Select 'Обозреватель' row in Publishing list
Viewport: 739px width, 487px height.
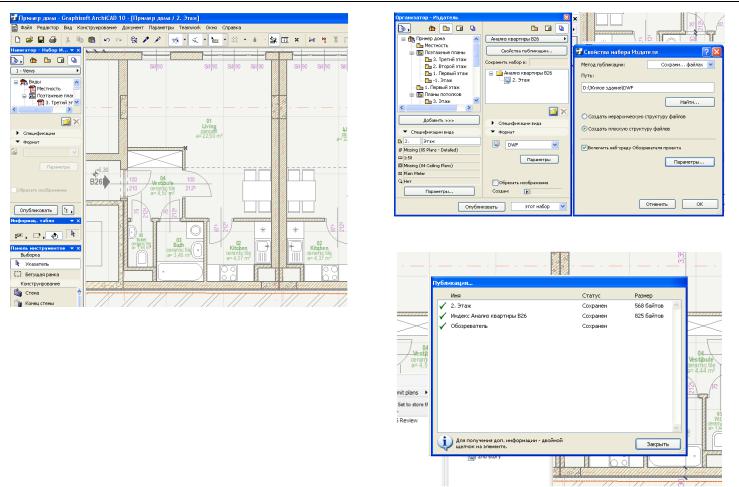tap(555, 326)
